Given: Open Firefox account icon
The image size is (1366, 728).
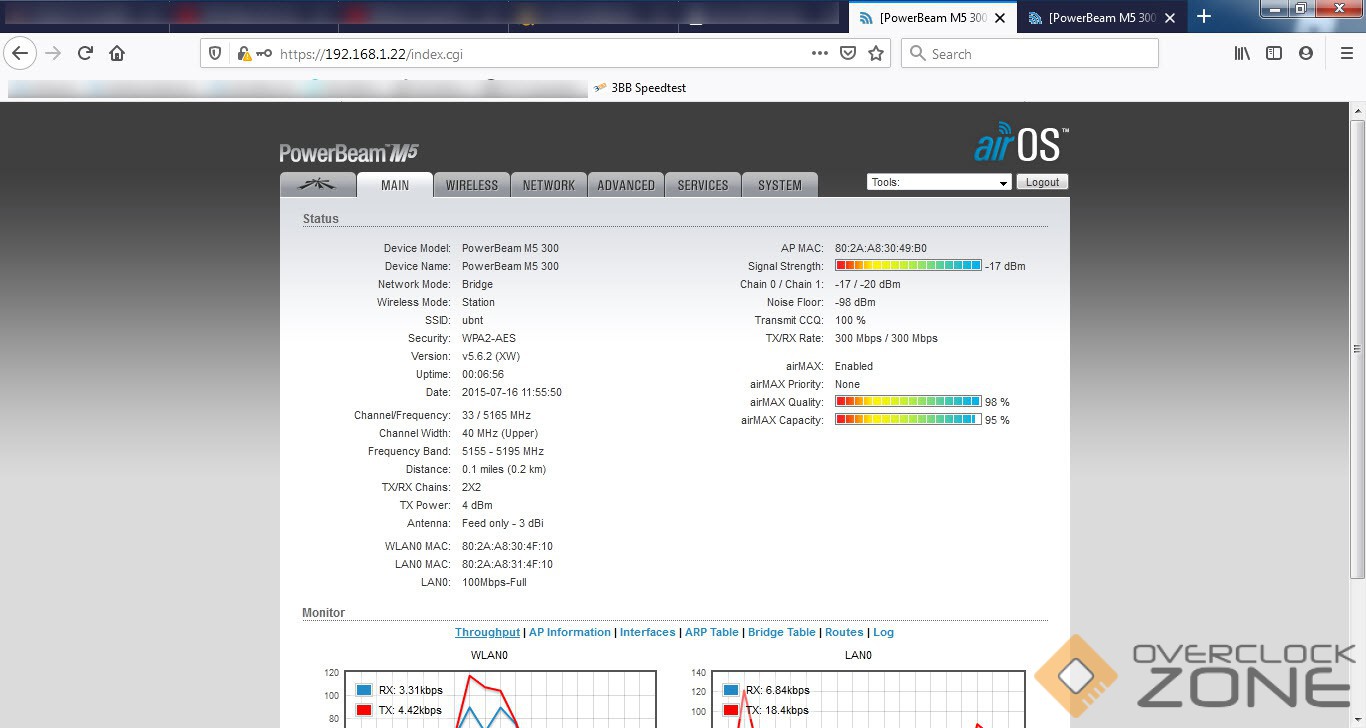Looking at the screenshot, I should [x=1306, y=54].
